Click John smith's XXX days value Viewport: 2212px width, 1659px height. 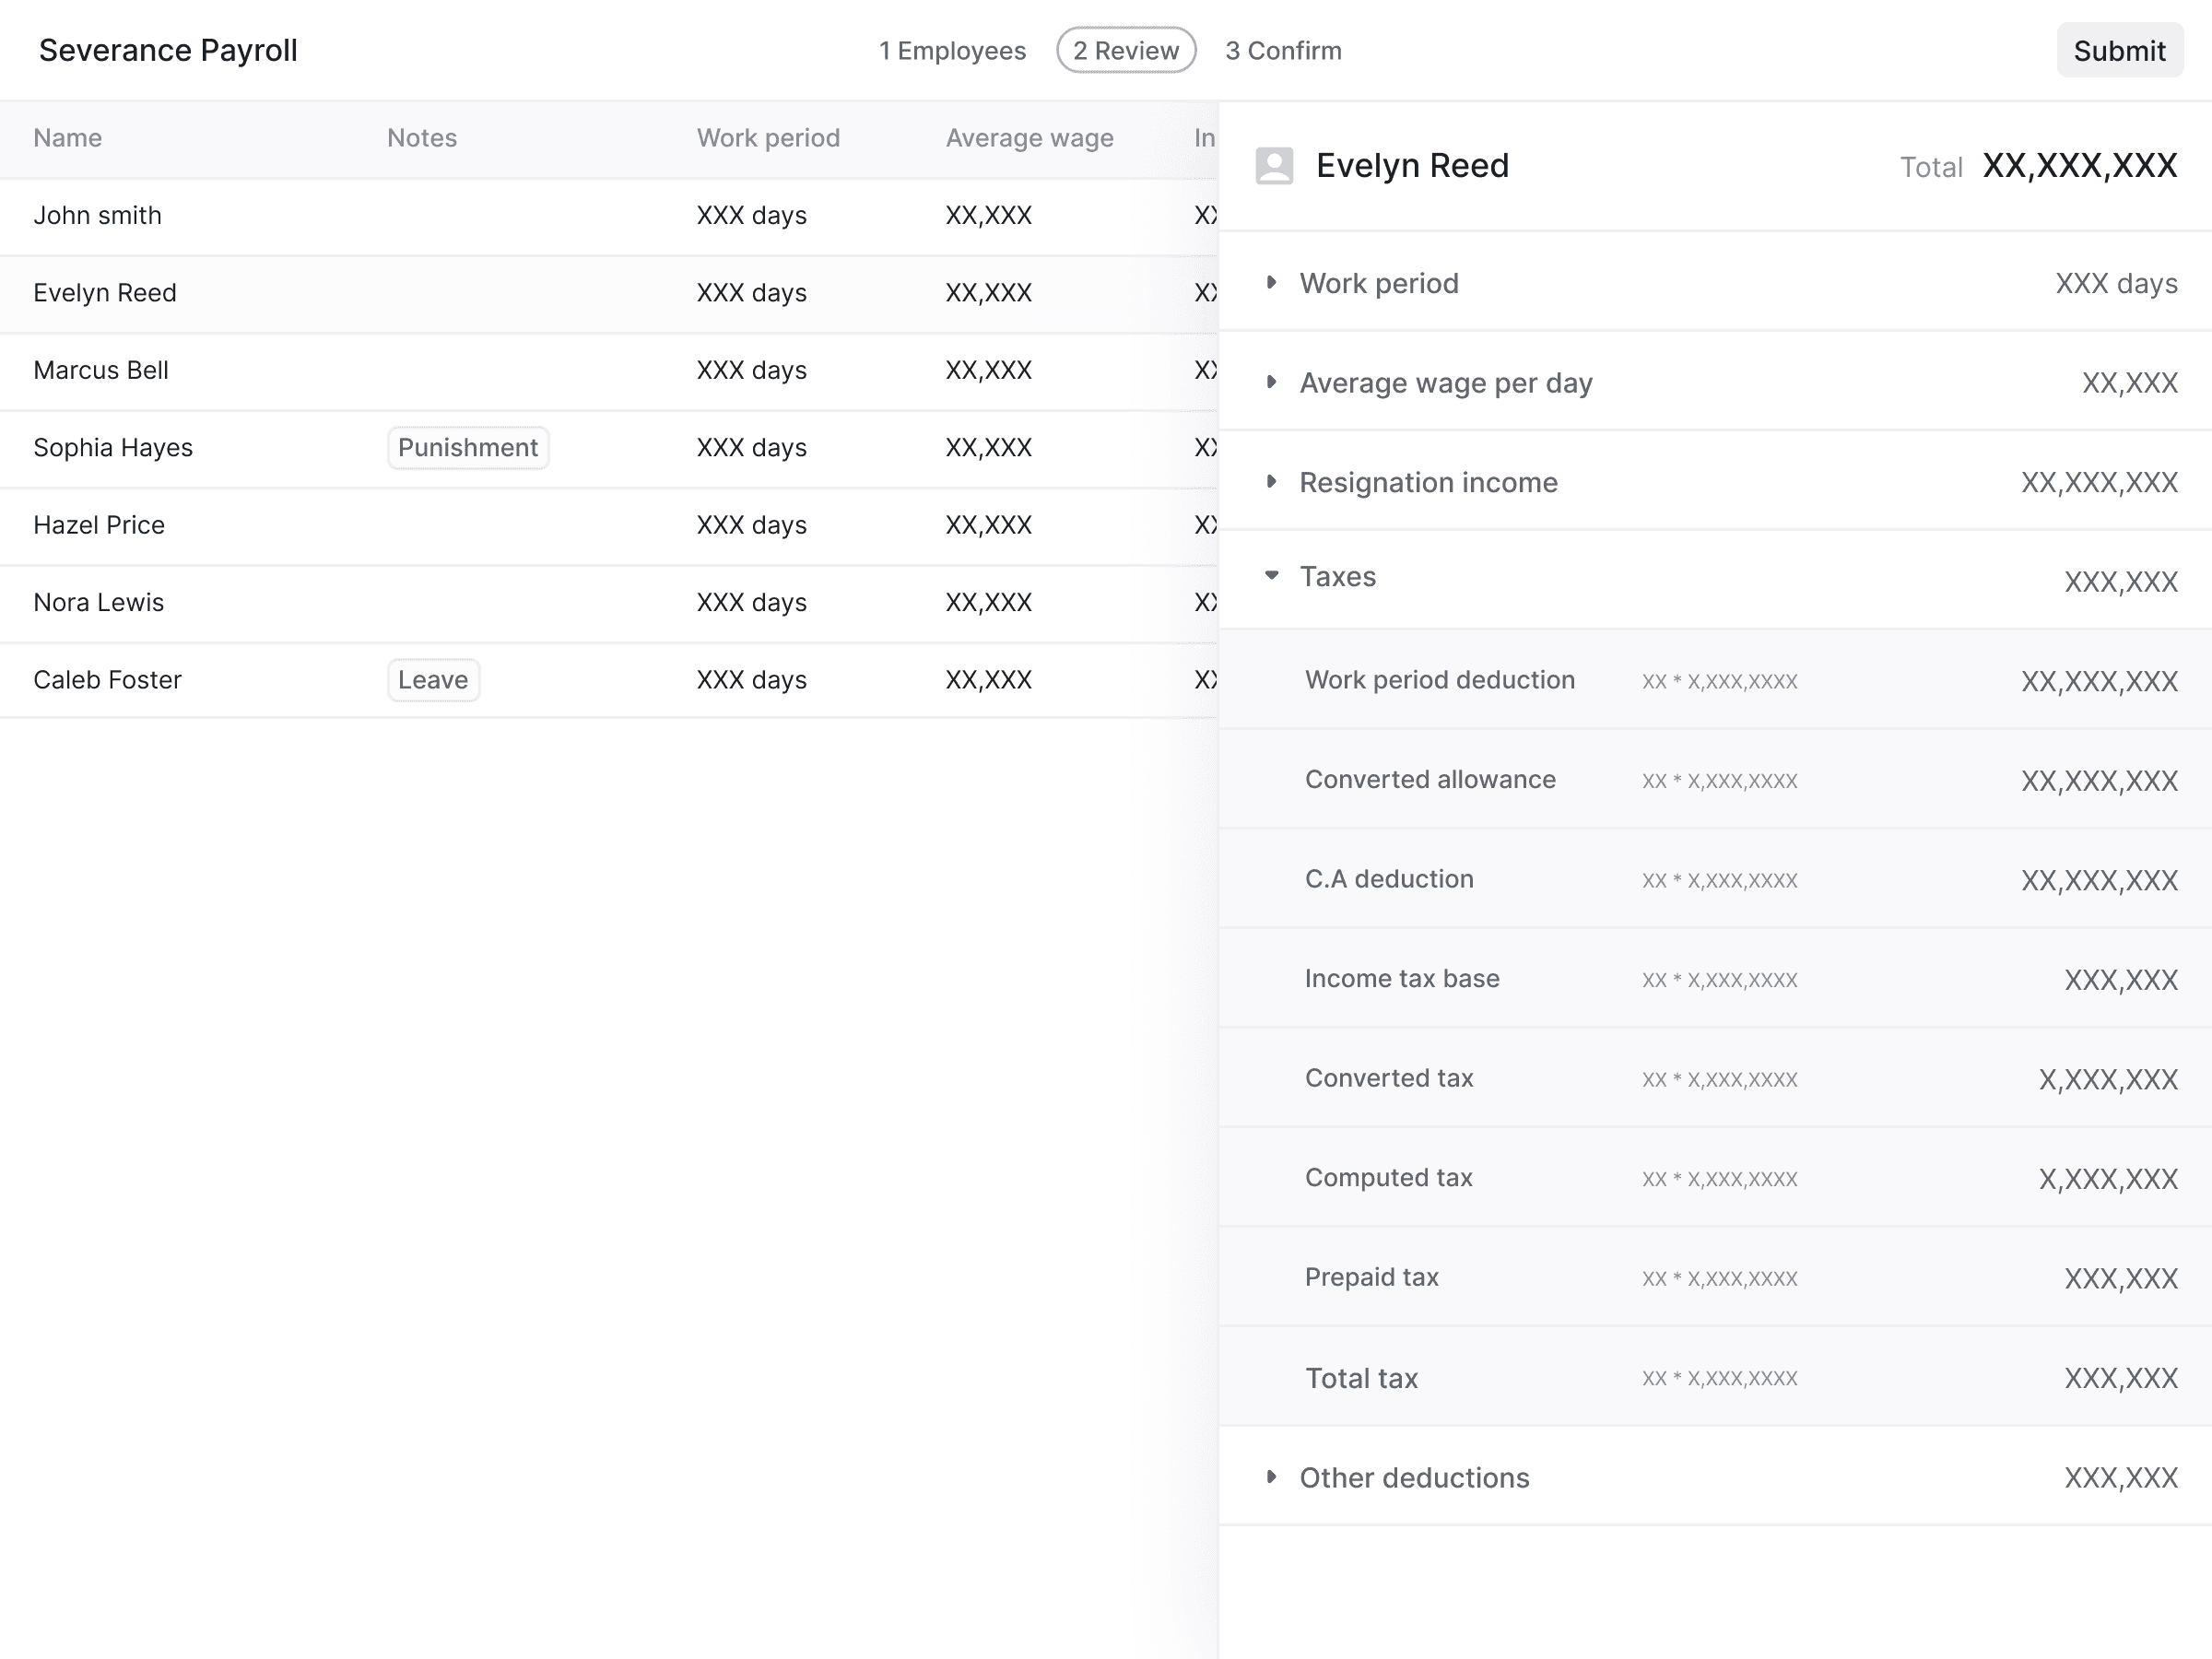pos(751,215)
